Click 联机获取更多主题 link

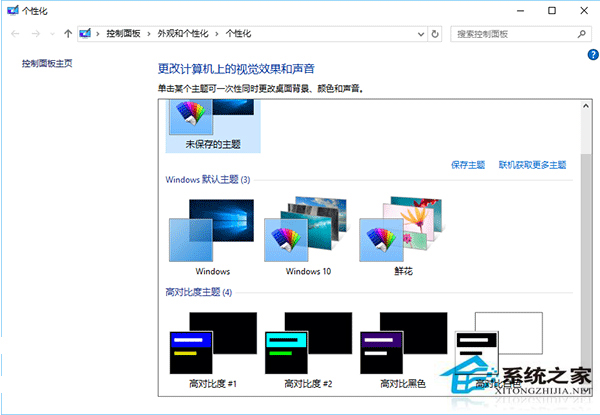(x=532, y=165)
